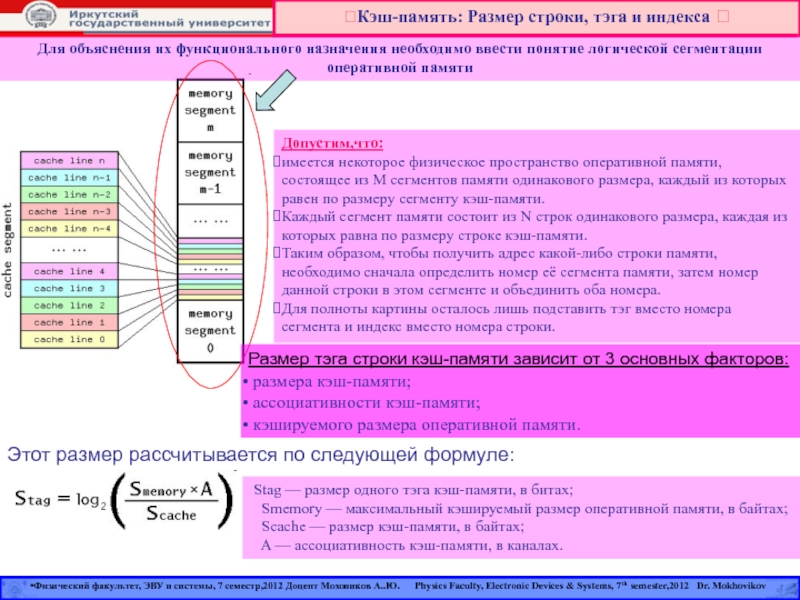Select the "memory segment 0" box
This screenshot has width=800, height=600.
(x=210, y=331)
